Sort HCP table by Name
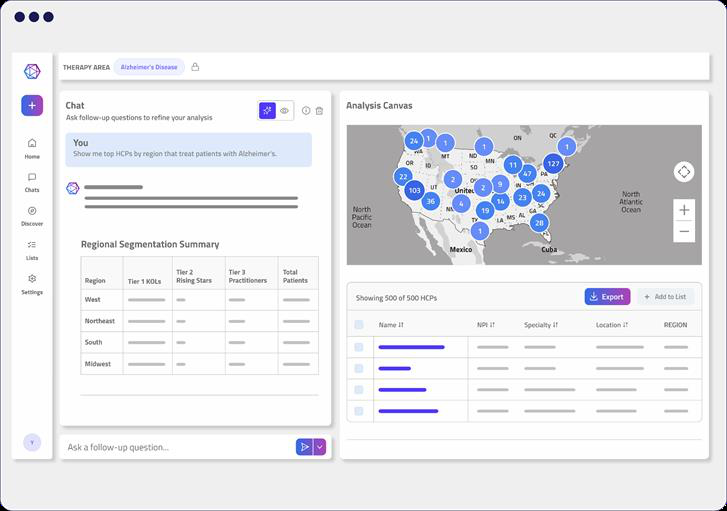 [391, 325]
